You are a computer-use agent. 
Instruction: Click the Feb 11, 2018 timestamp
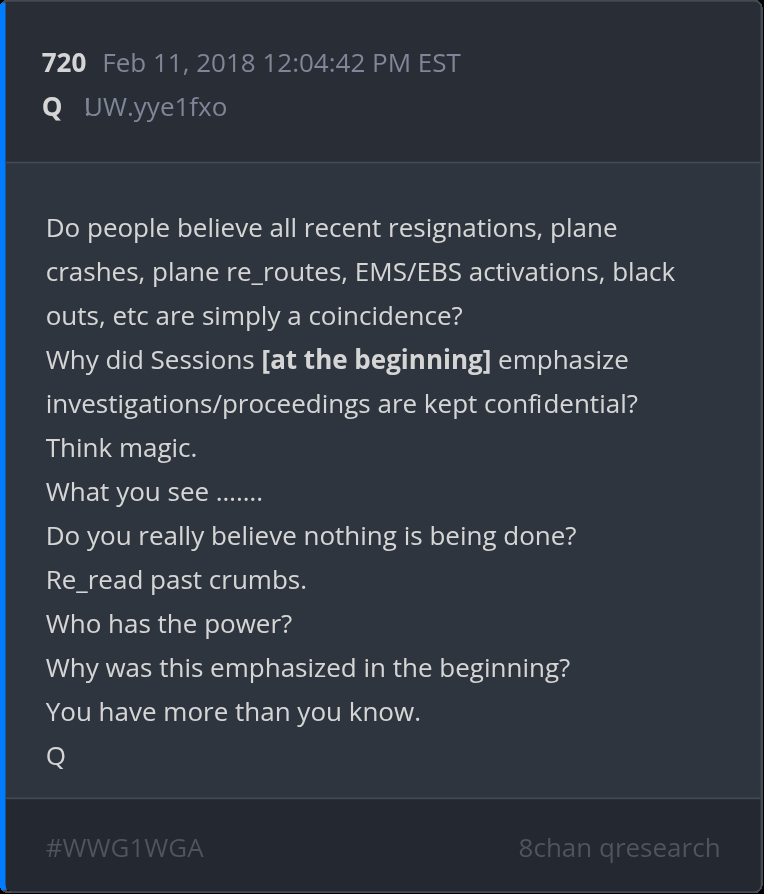(x=281, y=63)
